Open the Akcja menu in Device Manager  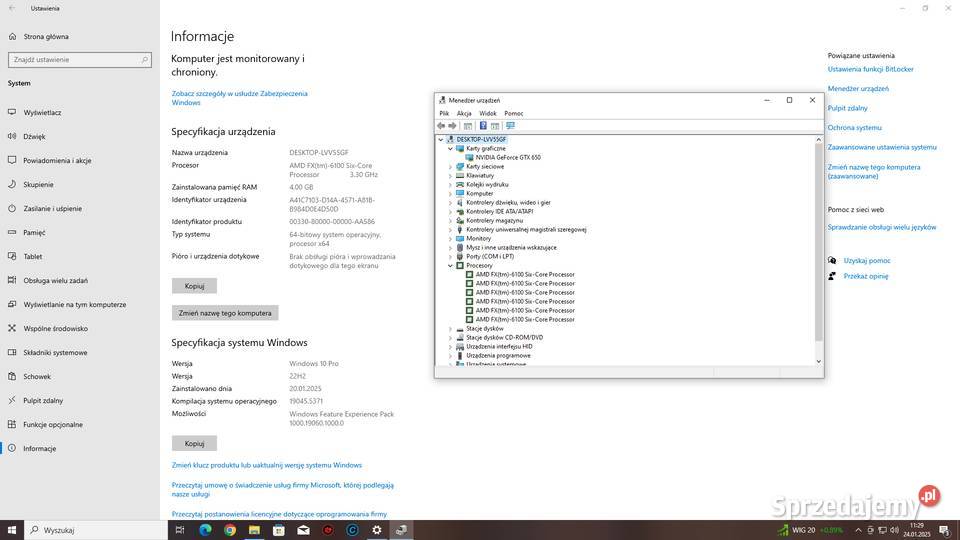click(464, 113)
